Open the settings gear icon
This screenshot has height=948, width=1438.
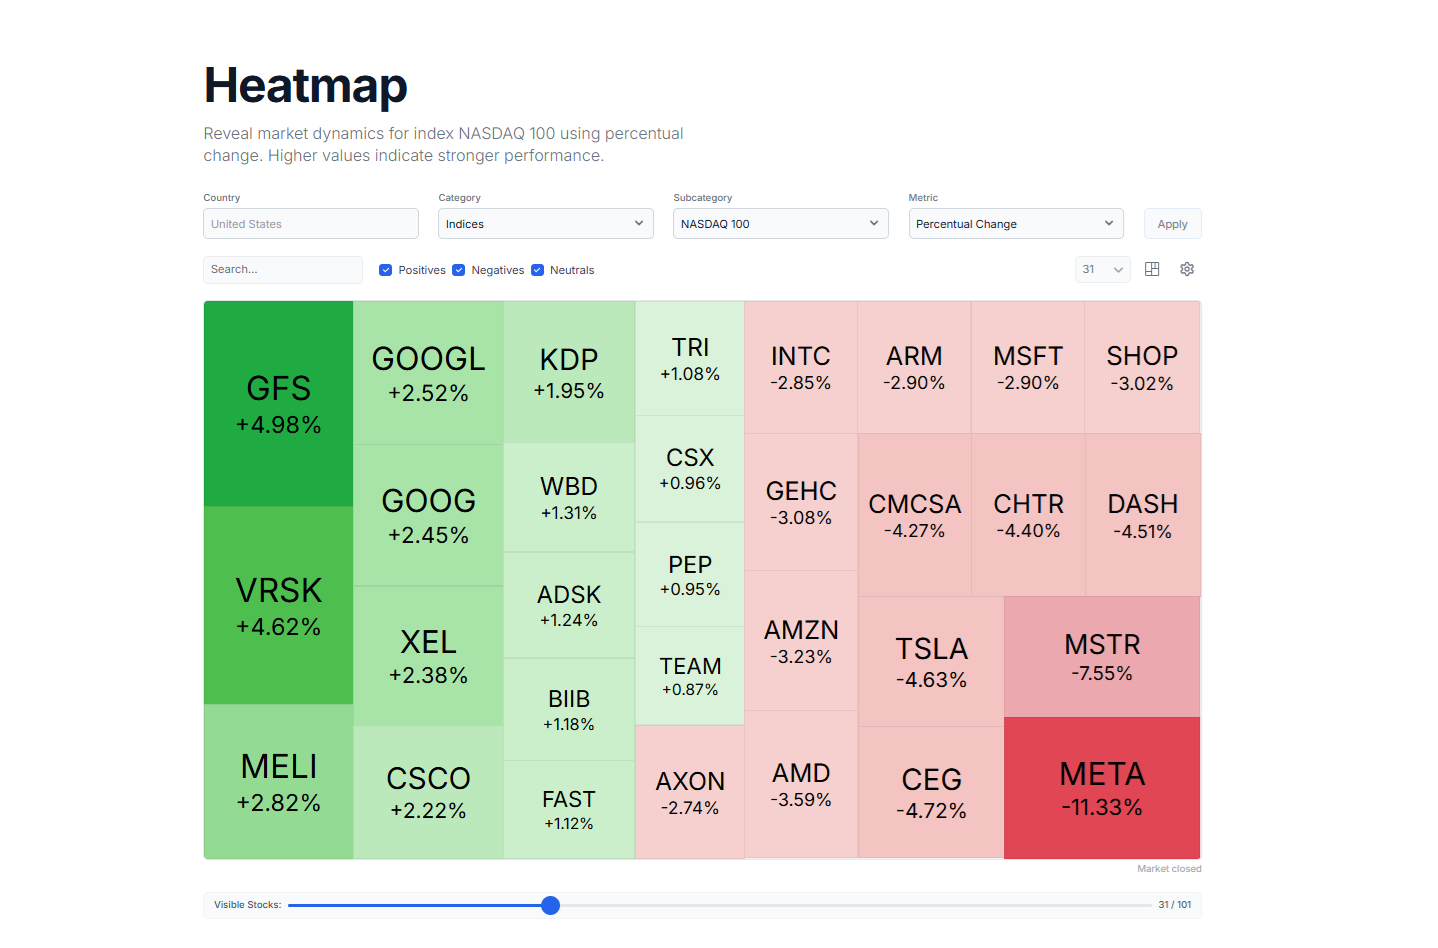(x=1187, y=269)
